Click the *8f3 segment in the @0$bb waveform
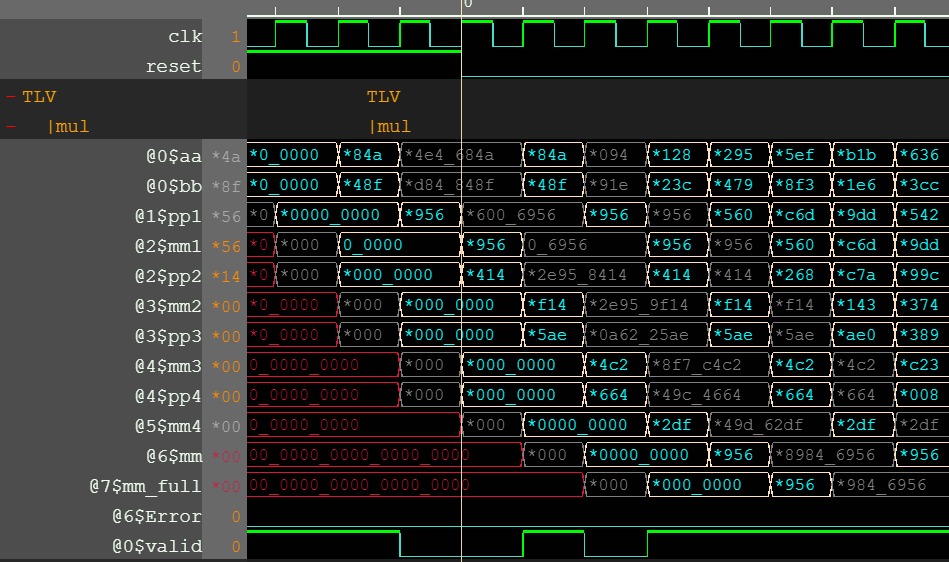949x562 pixels. click(x=801, y=185)
